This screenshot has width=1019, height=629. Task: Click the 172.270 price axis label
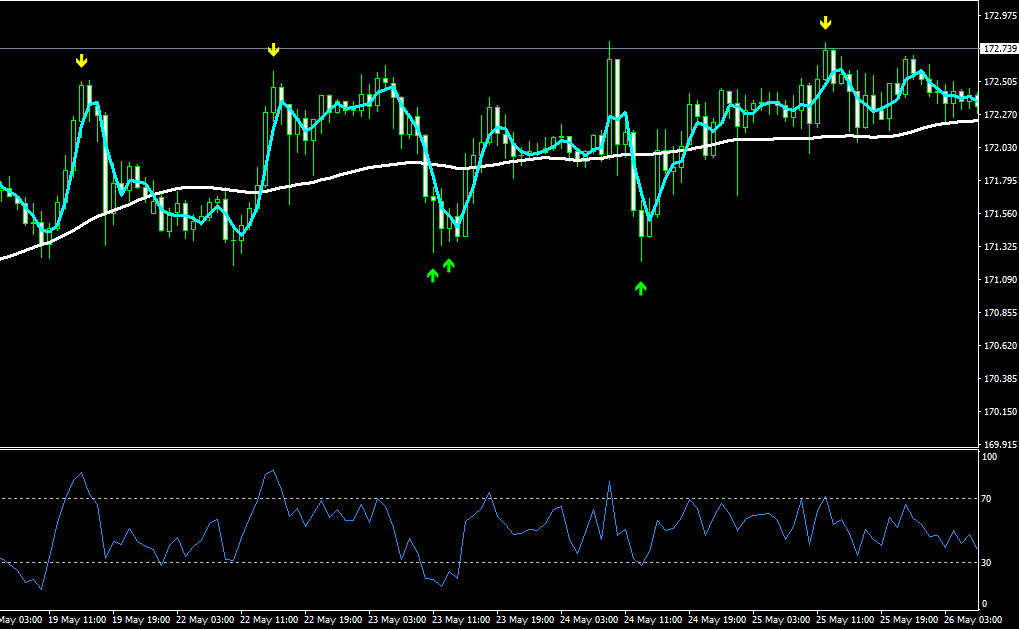(1000, 115)
